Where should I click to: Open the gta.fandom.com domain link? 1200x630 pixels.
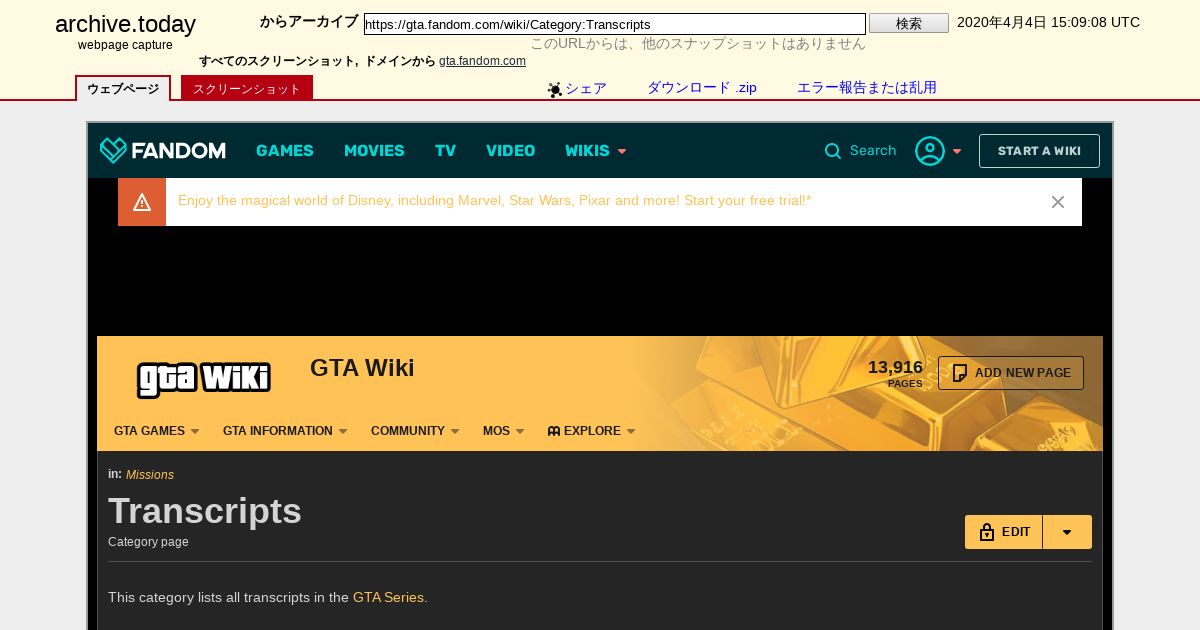[x=482, y=61]
